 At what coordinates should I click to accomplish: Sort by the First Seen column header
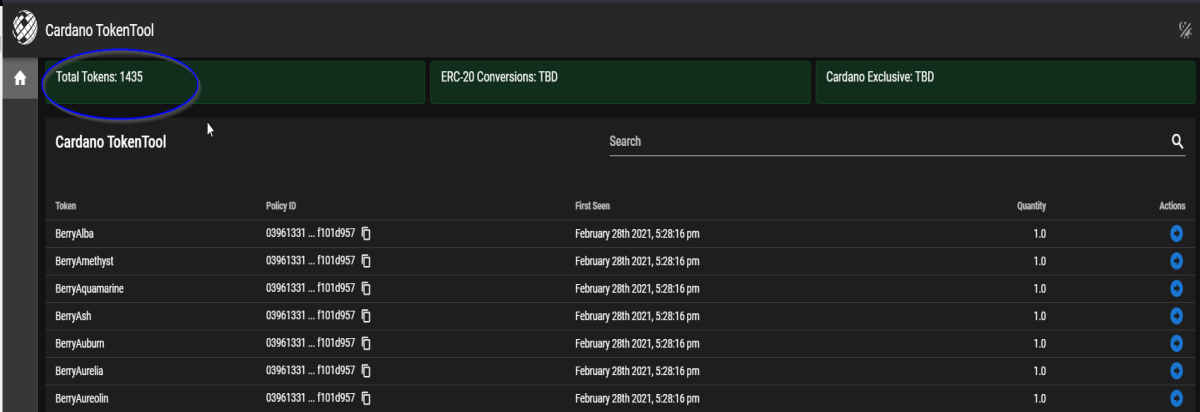pos(594,206)
